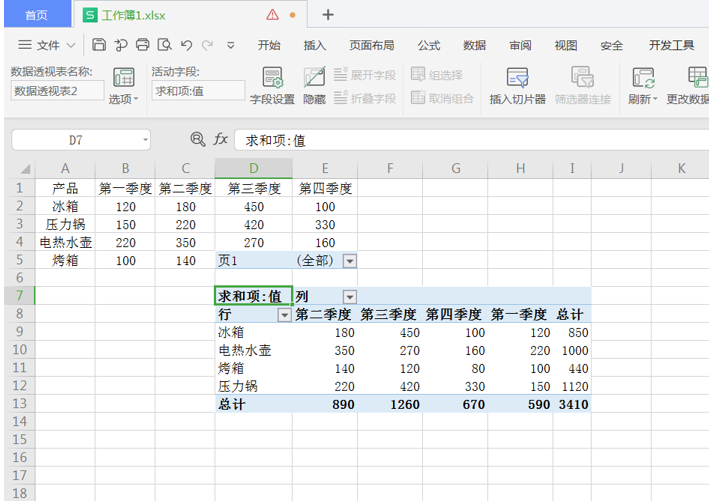Click 组选择 group selection
Viewport: 709px width, 501px height.
click(437, 75)
